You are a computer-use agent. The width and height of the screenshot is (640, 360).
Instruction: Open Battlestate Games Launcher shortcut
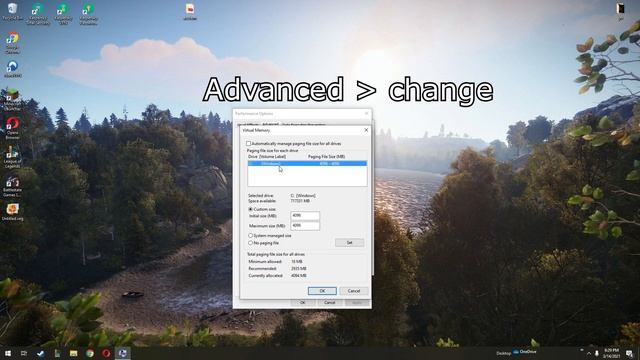tap(12, 187)
